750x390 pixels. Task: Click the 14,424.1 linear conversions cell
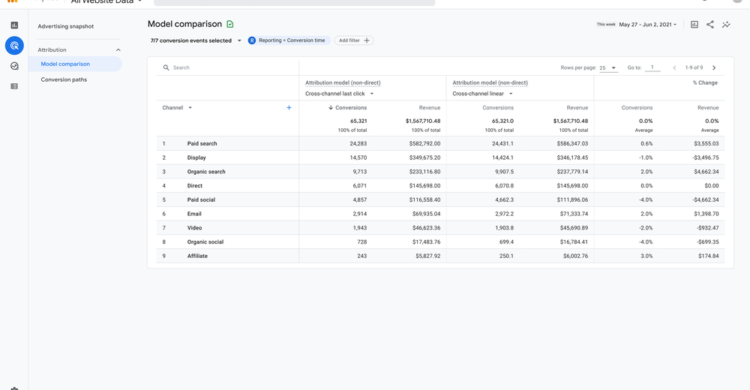click(503, 157)
